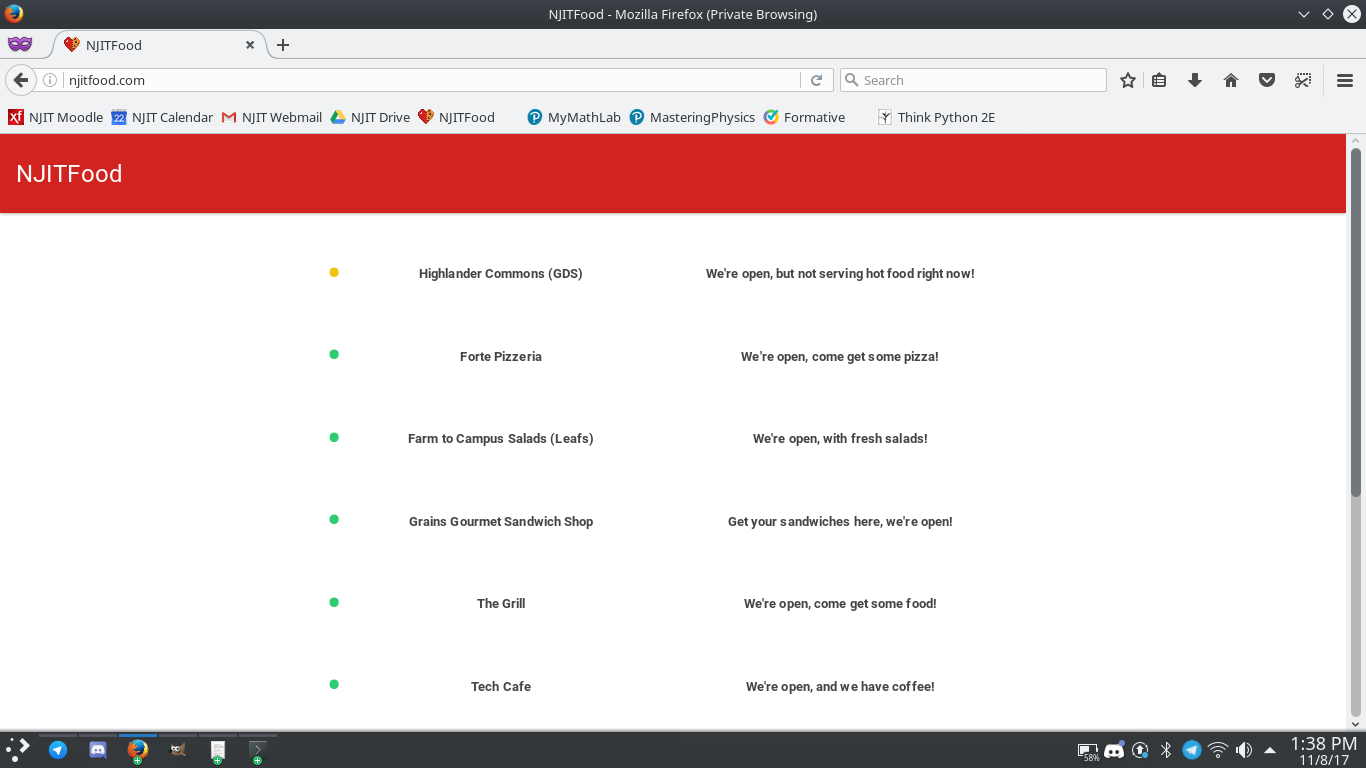This screenshot has width=1366, height=768.
Task: Click green status dot for Farm to Campus Salads
Action: [334, 437]
